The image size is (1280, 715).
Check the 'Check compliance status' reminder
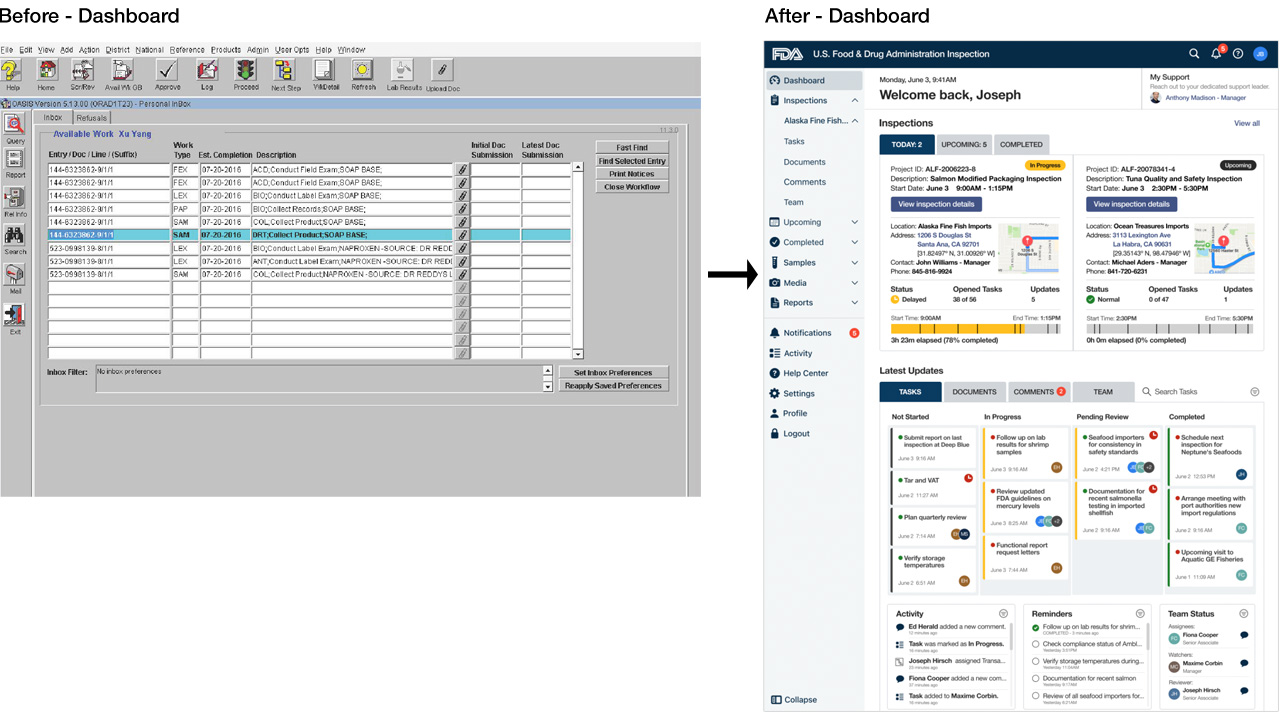pyautogui.click(x=1036, y=645)
